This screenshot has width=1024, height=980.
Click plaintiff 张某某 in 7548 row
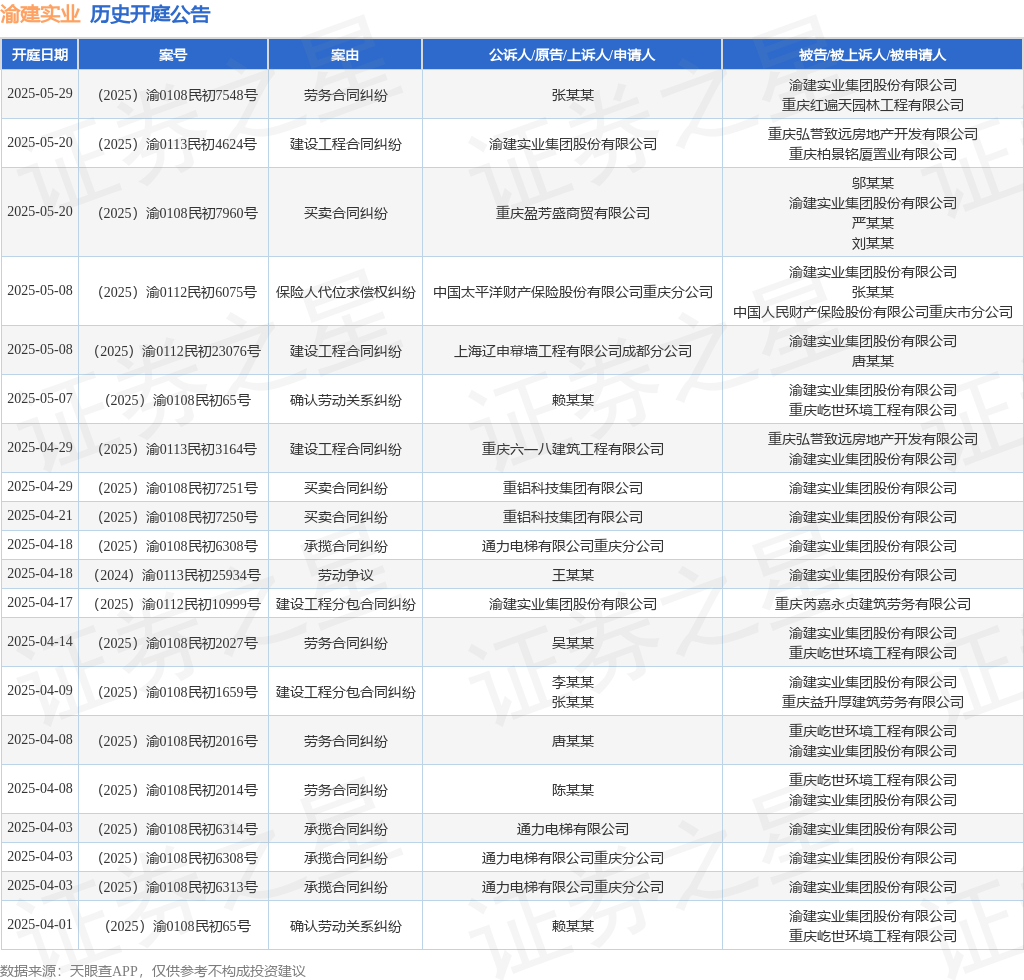point(573,95)
